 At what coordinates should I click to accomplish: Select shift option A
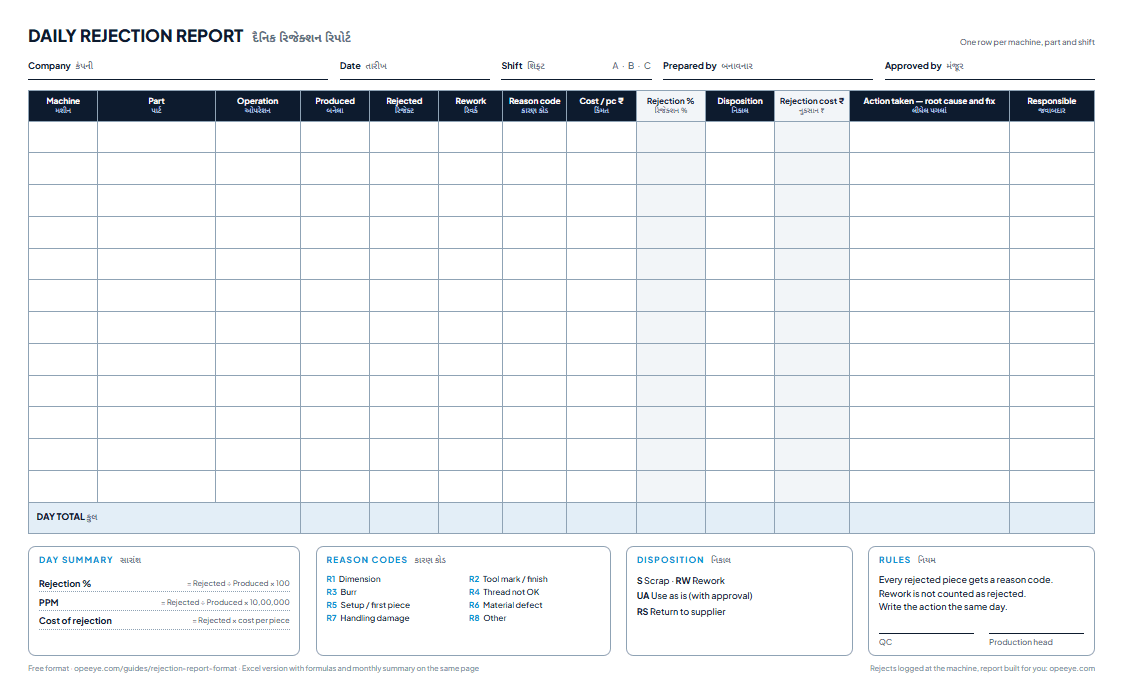615,66
